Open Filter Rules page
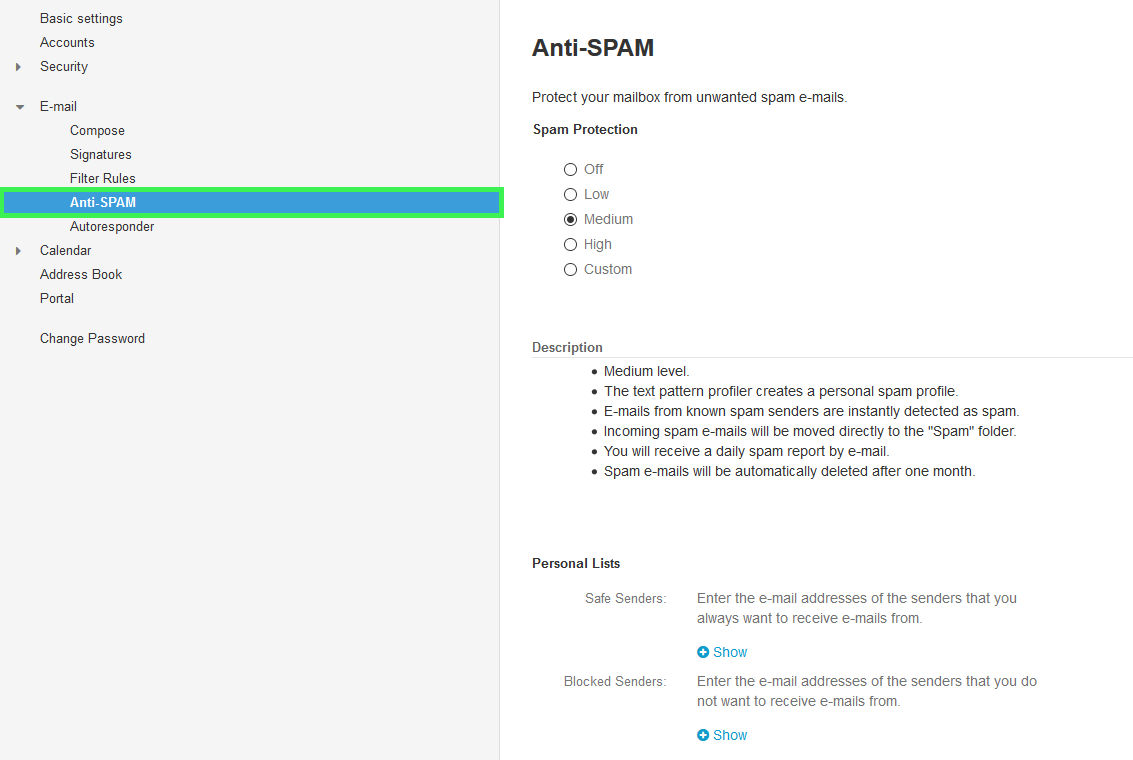 coord(103,178)
